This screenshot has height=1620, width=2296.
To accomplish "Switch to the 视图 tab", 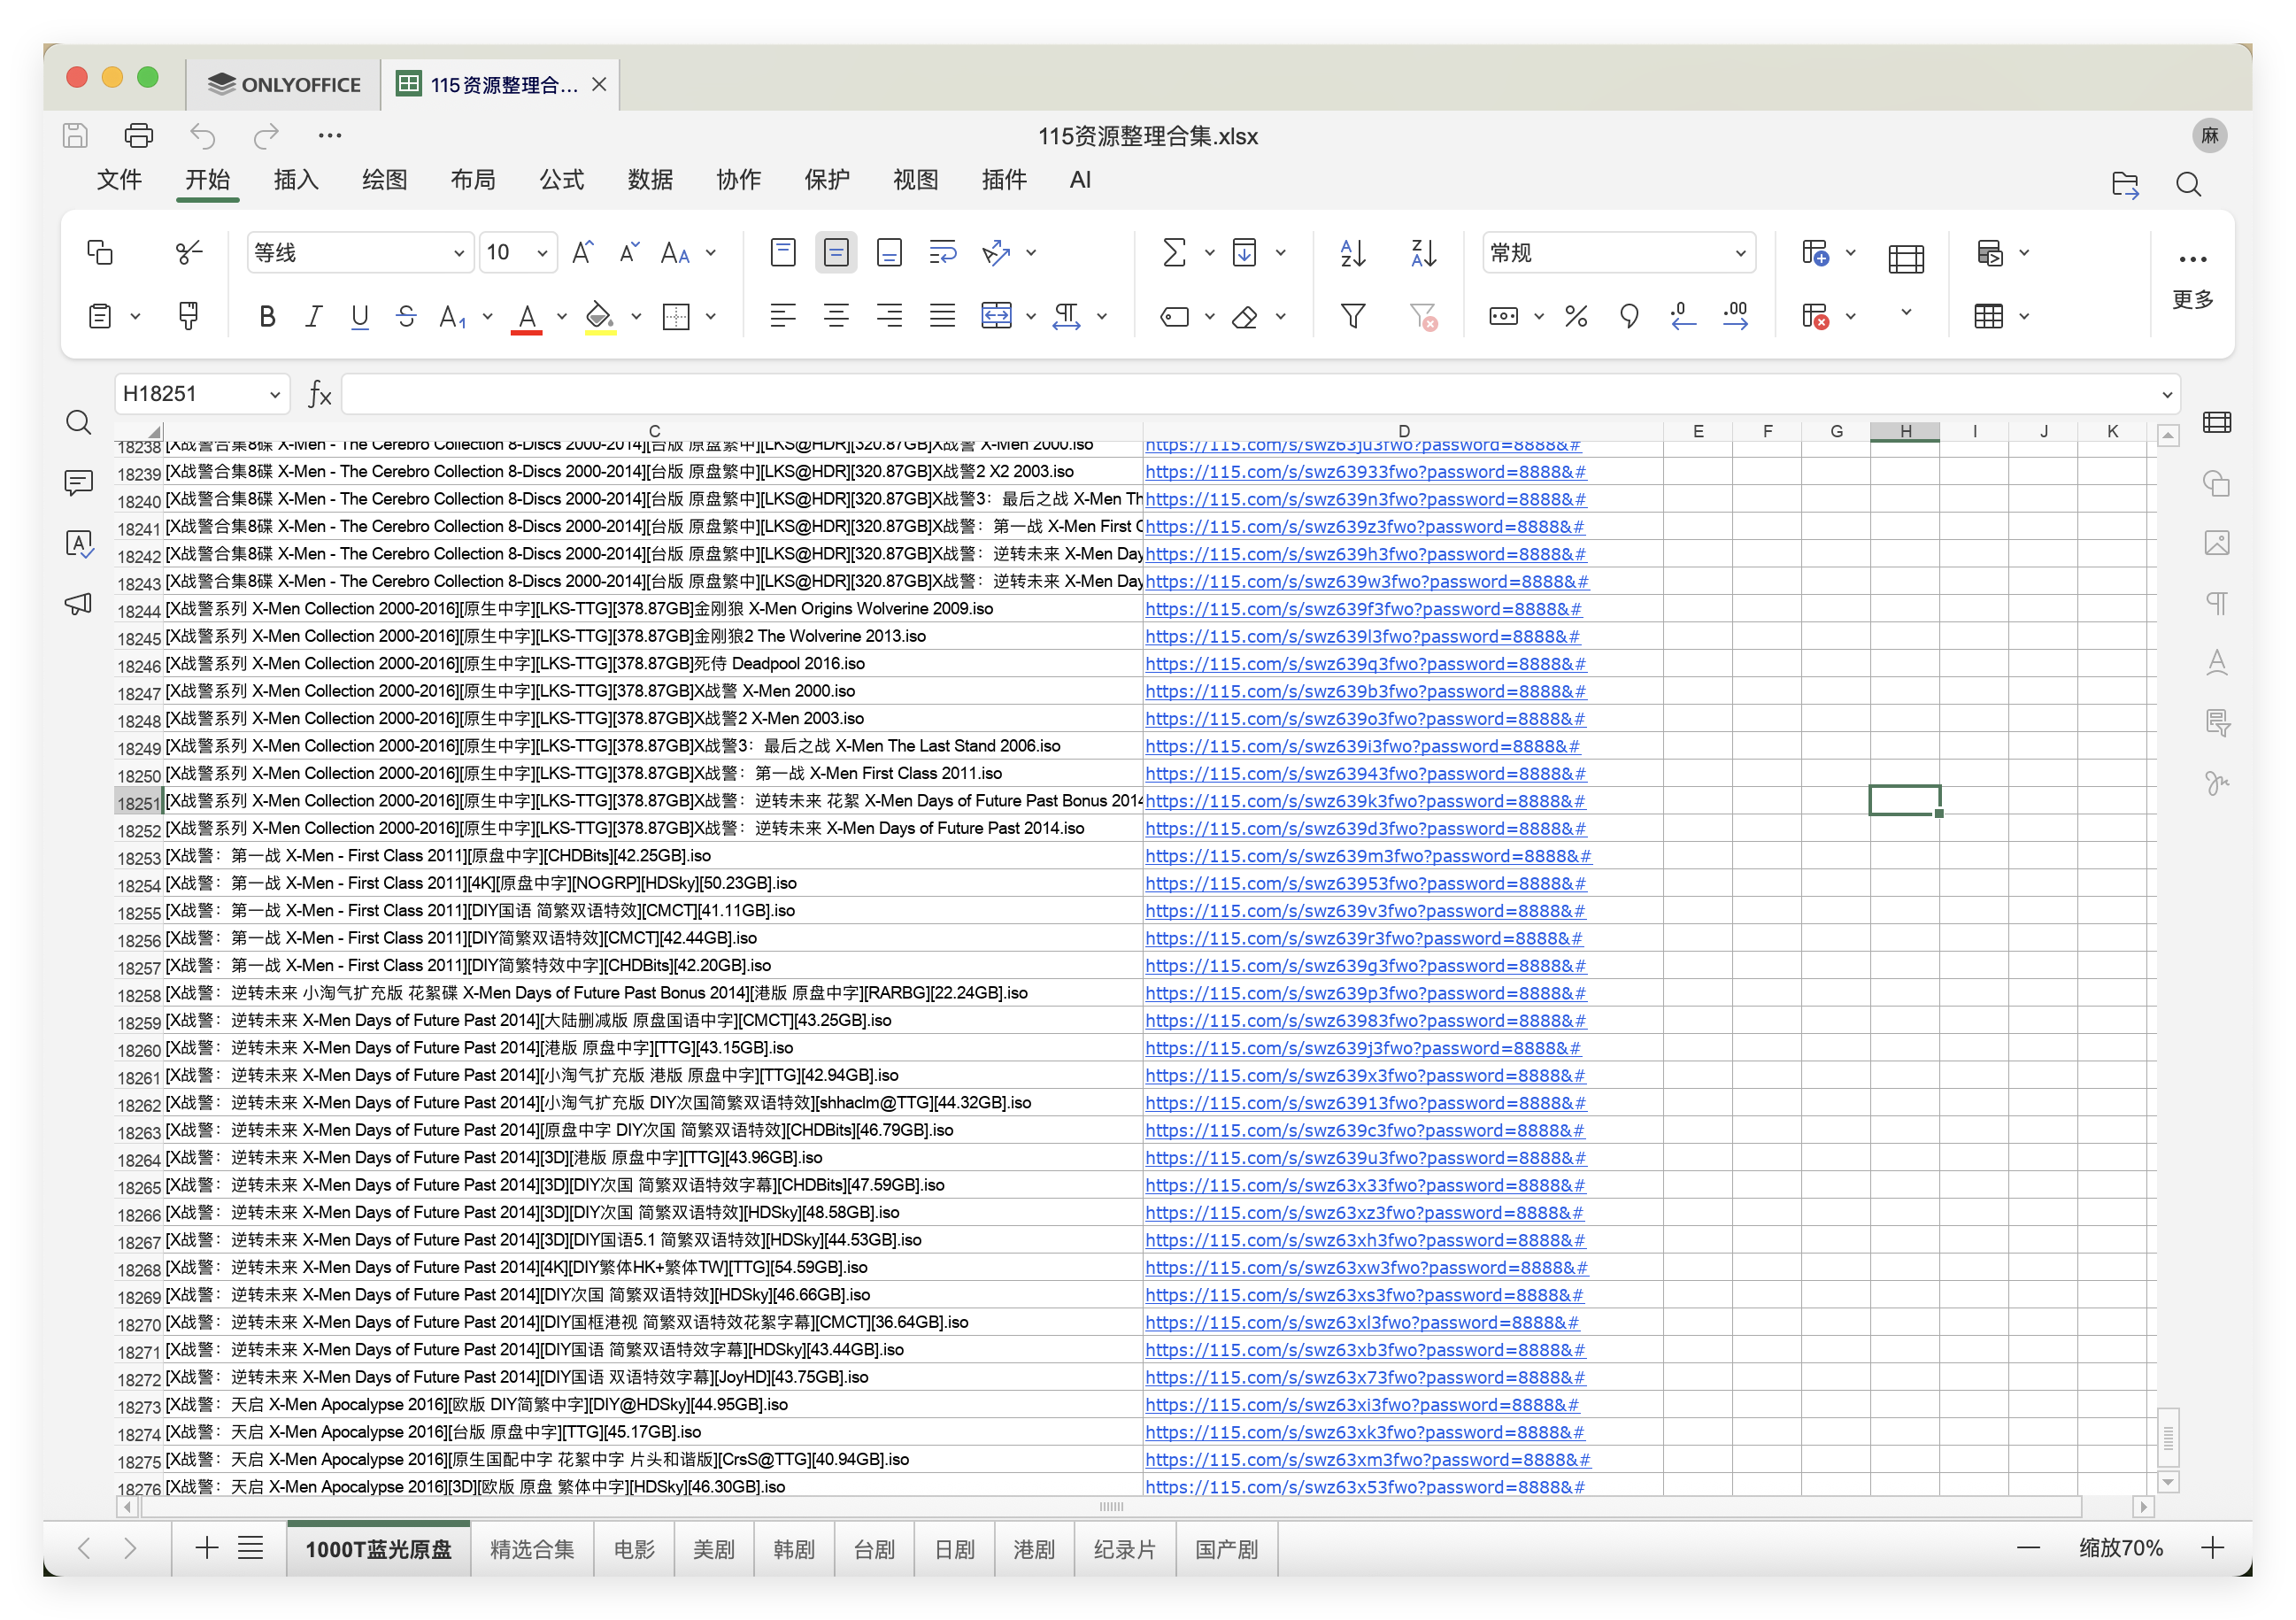I will click(915, 180).
